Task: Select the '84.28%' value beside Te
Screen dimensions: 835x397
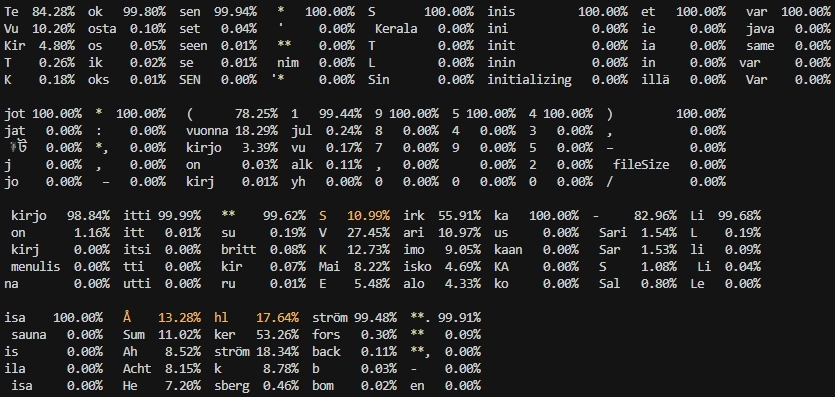Action: tap(53, 11)
